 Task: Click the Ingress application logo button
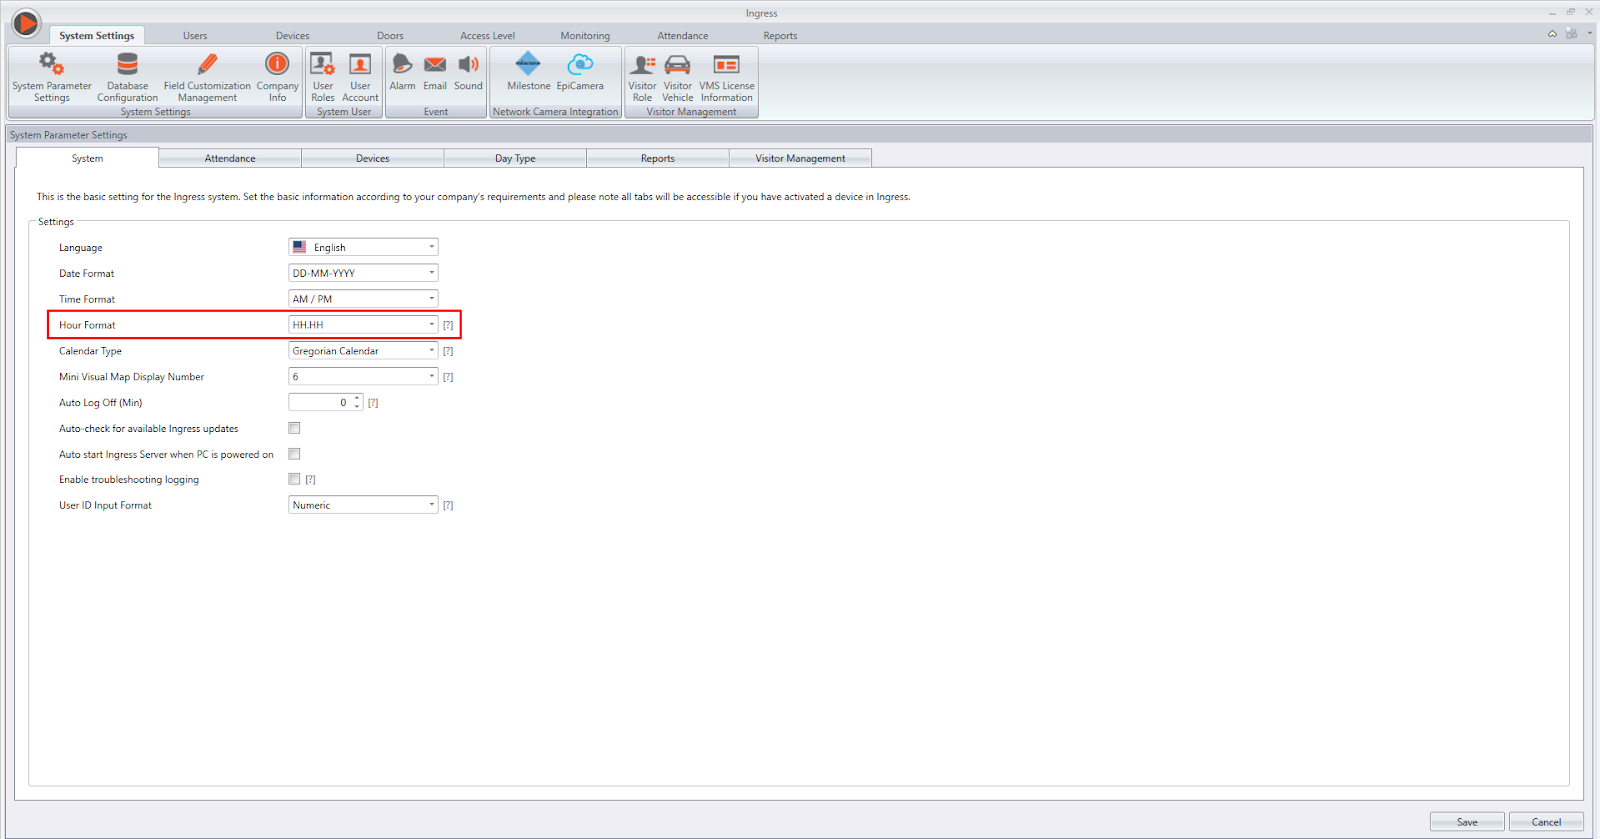coord(26,22)
